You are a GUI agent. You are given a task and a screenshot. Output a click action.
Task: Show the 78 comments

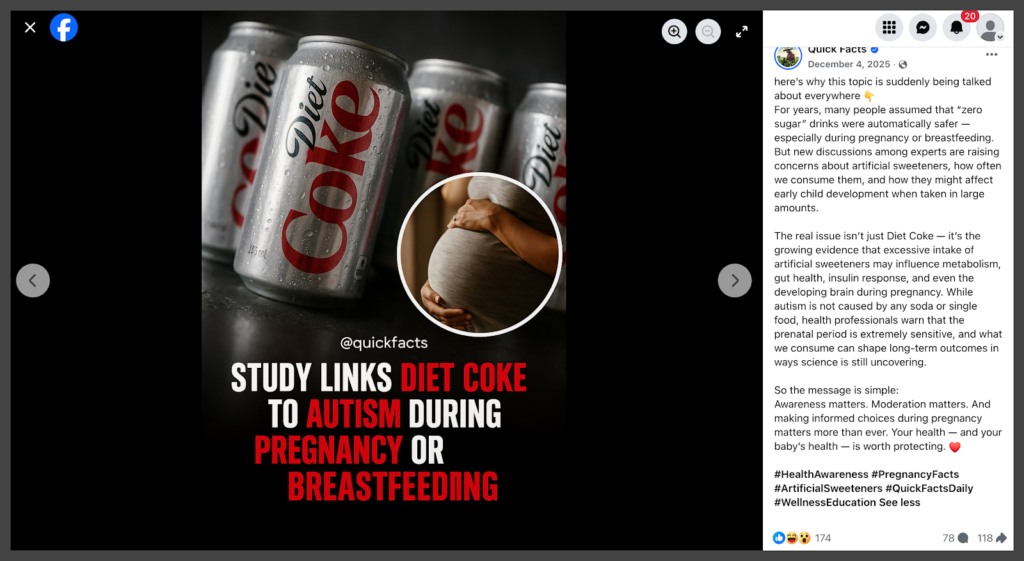pyautogui.click(x=955, y=538)
